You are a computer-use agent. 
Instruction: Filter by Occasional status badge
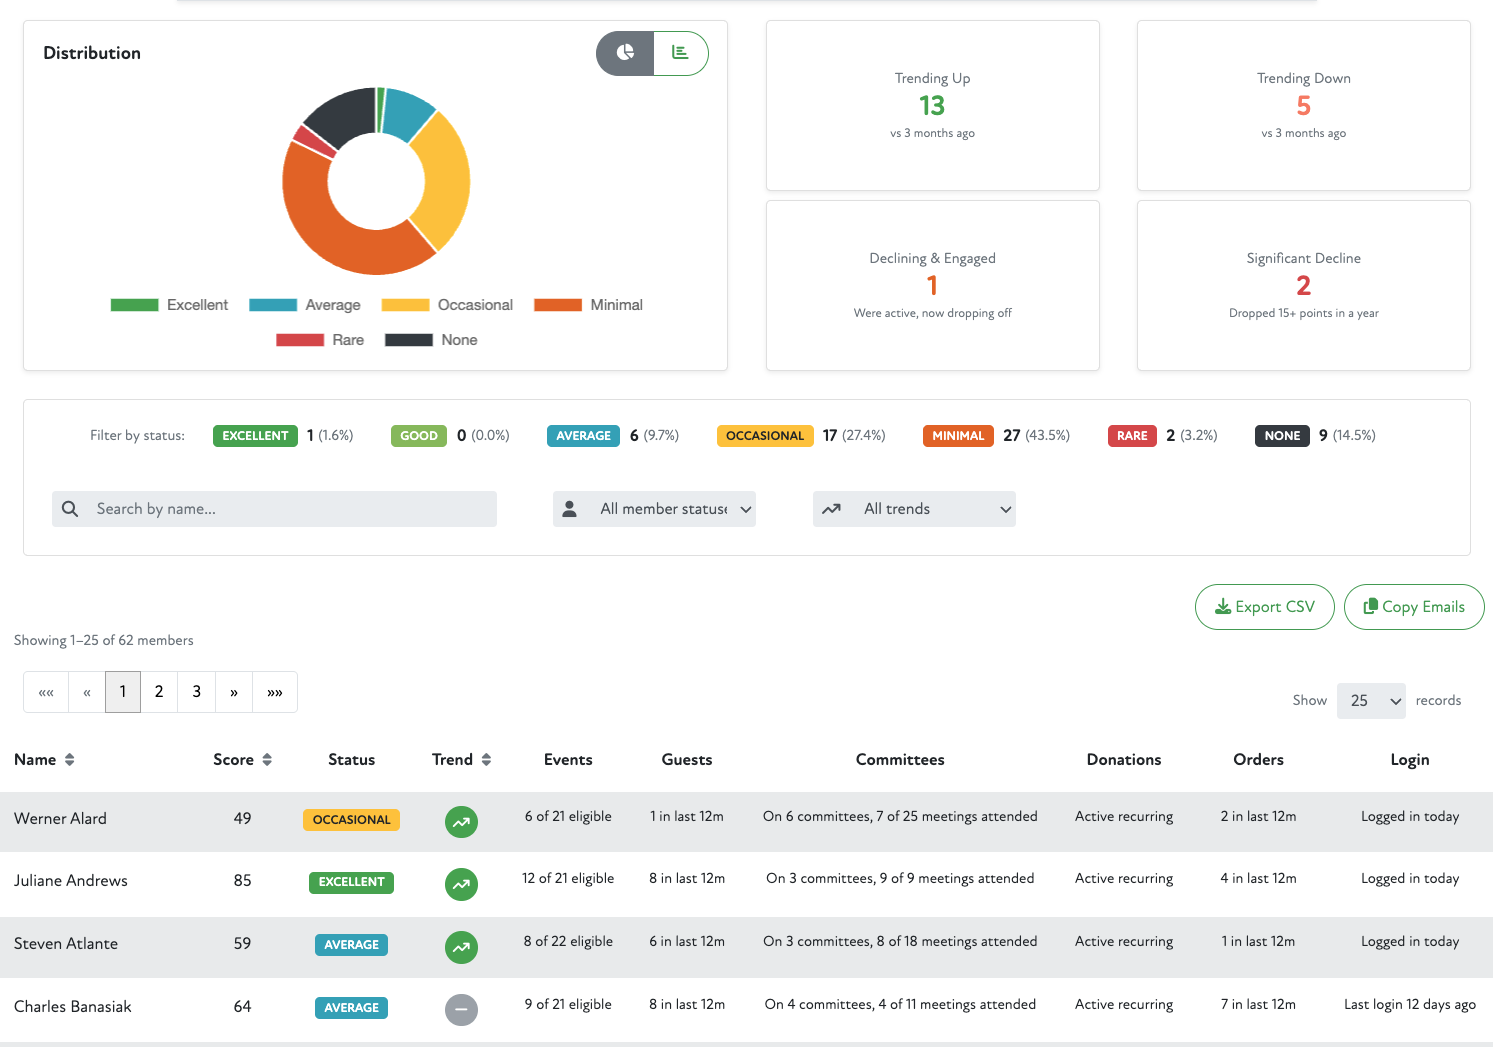coord(765,436)
